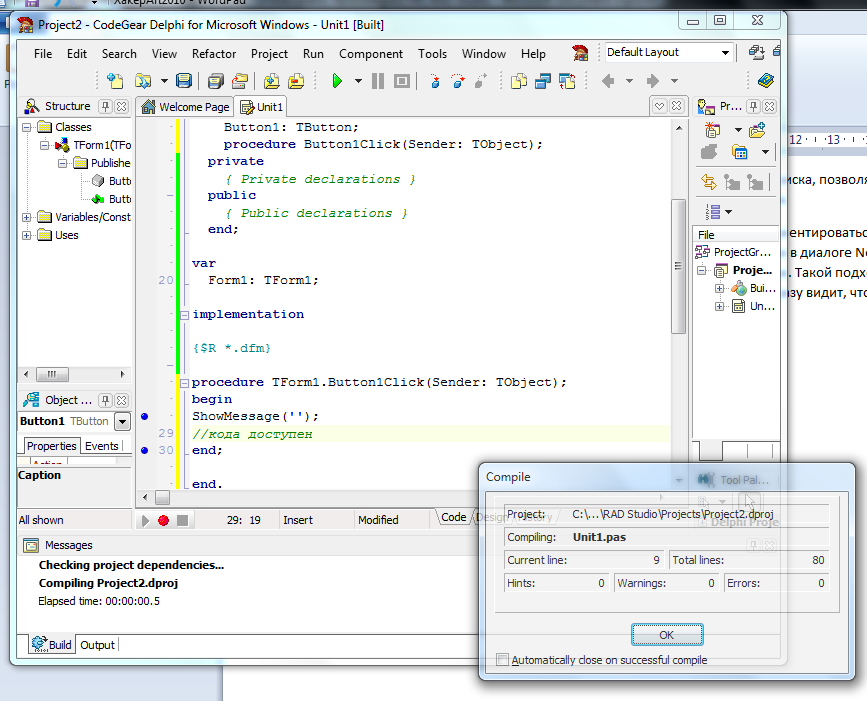The width and height of the screenshot is (867, 701).
Task: Click the View Unit toolbar icon
Action: pyautogui.click(x=519, y=81)
